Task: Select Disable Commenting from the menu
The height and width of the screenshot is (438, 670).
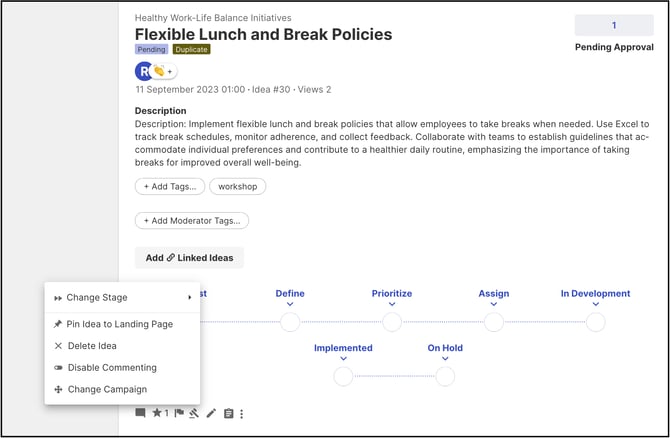Action: pos(111,367)
